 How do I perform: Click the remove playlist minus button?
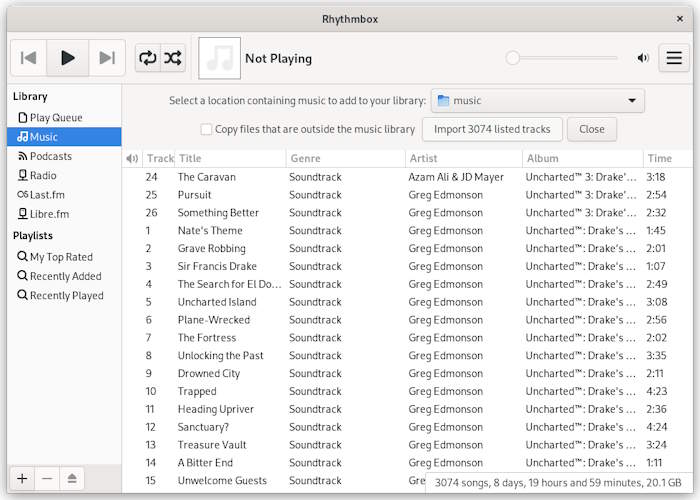click(x=47, y=479)
